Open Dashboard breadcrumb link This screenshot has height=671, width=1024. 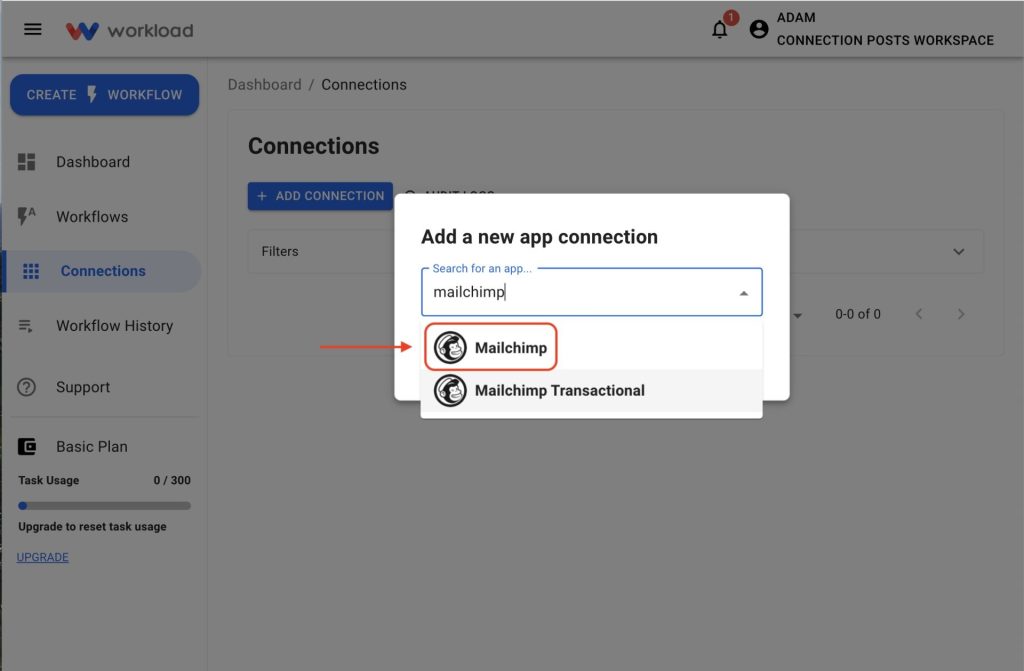pos(264,84)
